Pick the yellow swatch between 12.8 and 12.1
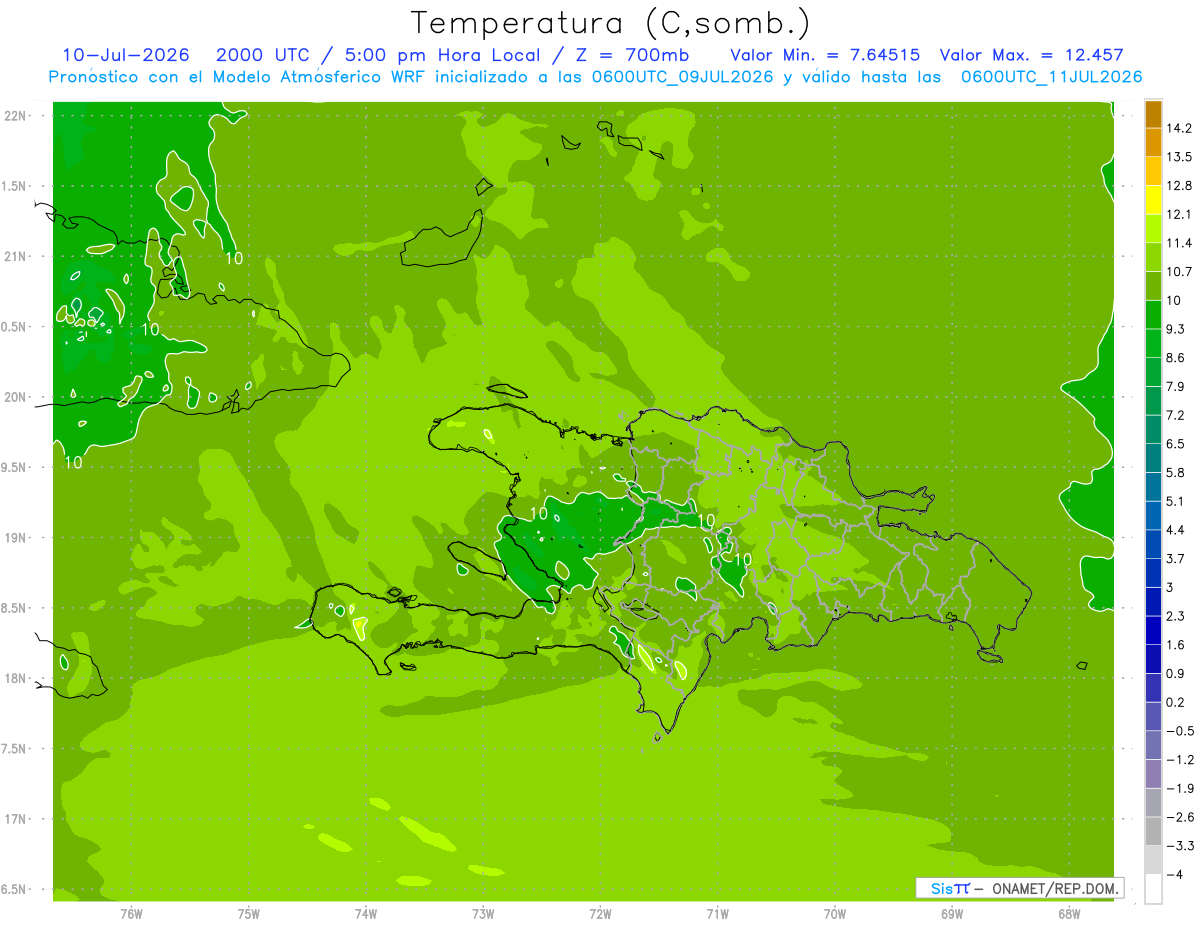The image size is (1200, 927). [x=1153, y=200]
